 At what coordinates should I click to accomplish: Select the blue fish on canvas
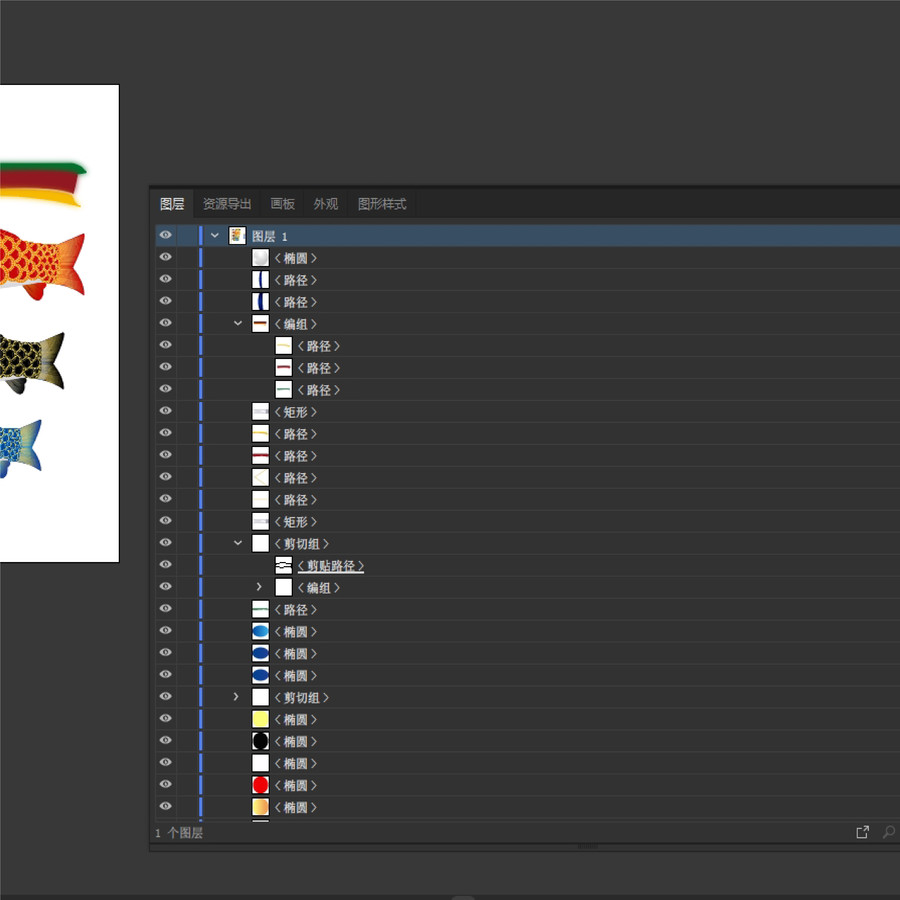tap(21, 447)
